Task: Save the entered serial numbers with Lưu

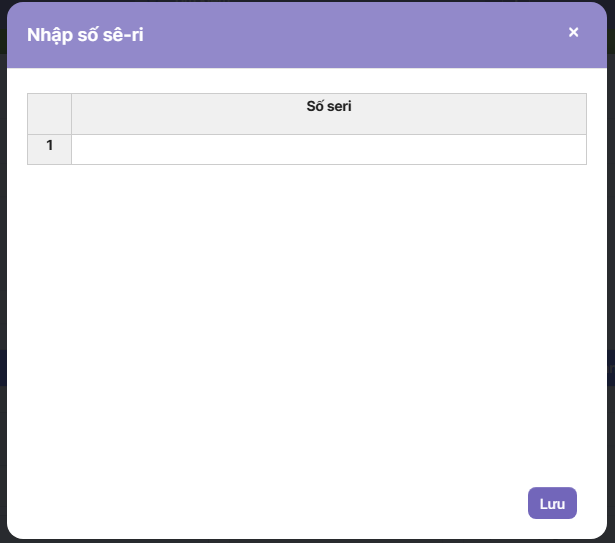Action: click(552, 504)
